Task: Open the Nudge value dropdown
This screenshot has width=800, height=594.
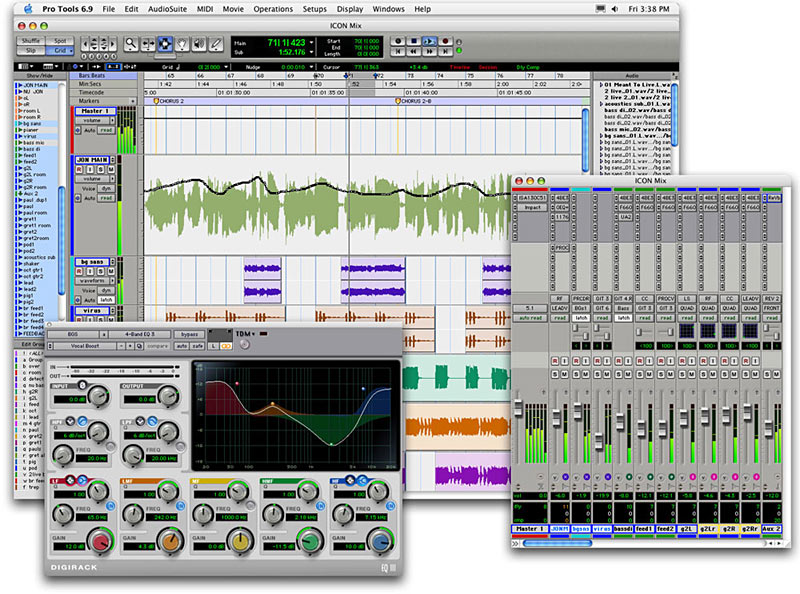Action: pos(311,67)
